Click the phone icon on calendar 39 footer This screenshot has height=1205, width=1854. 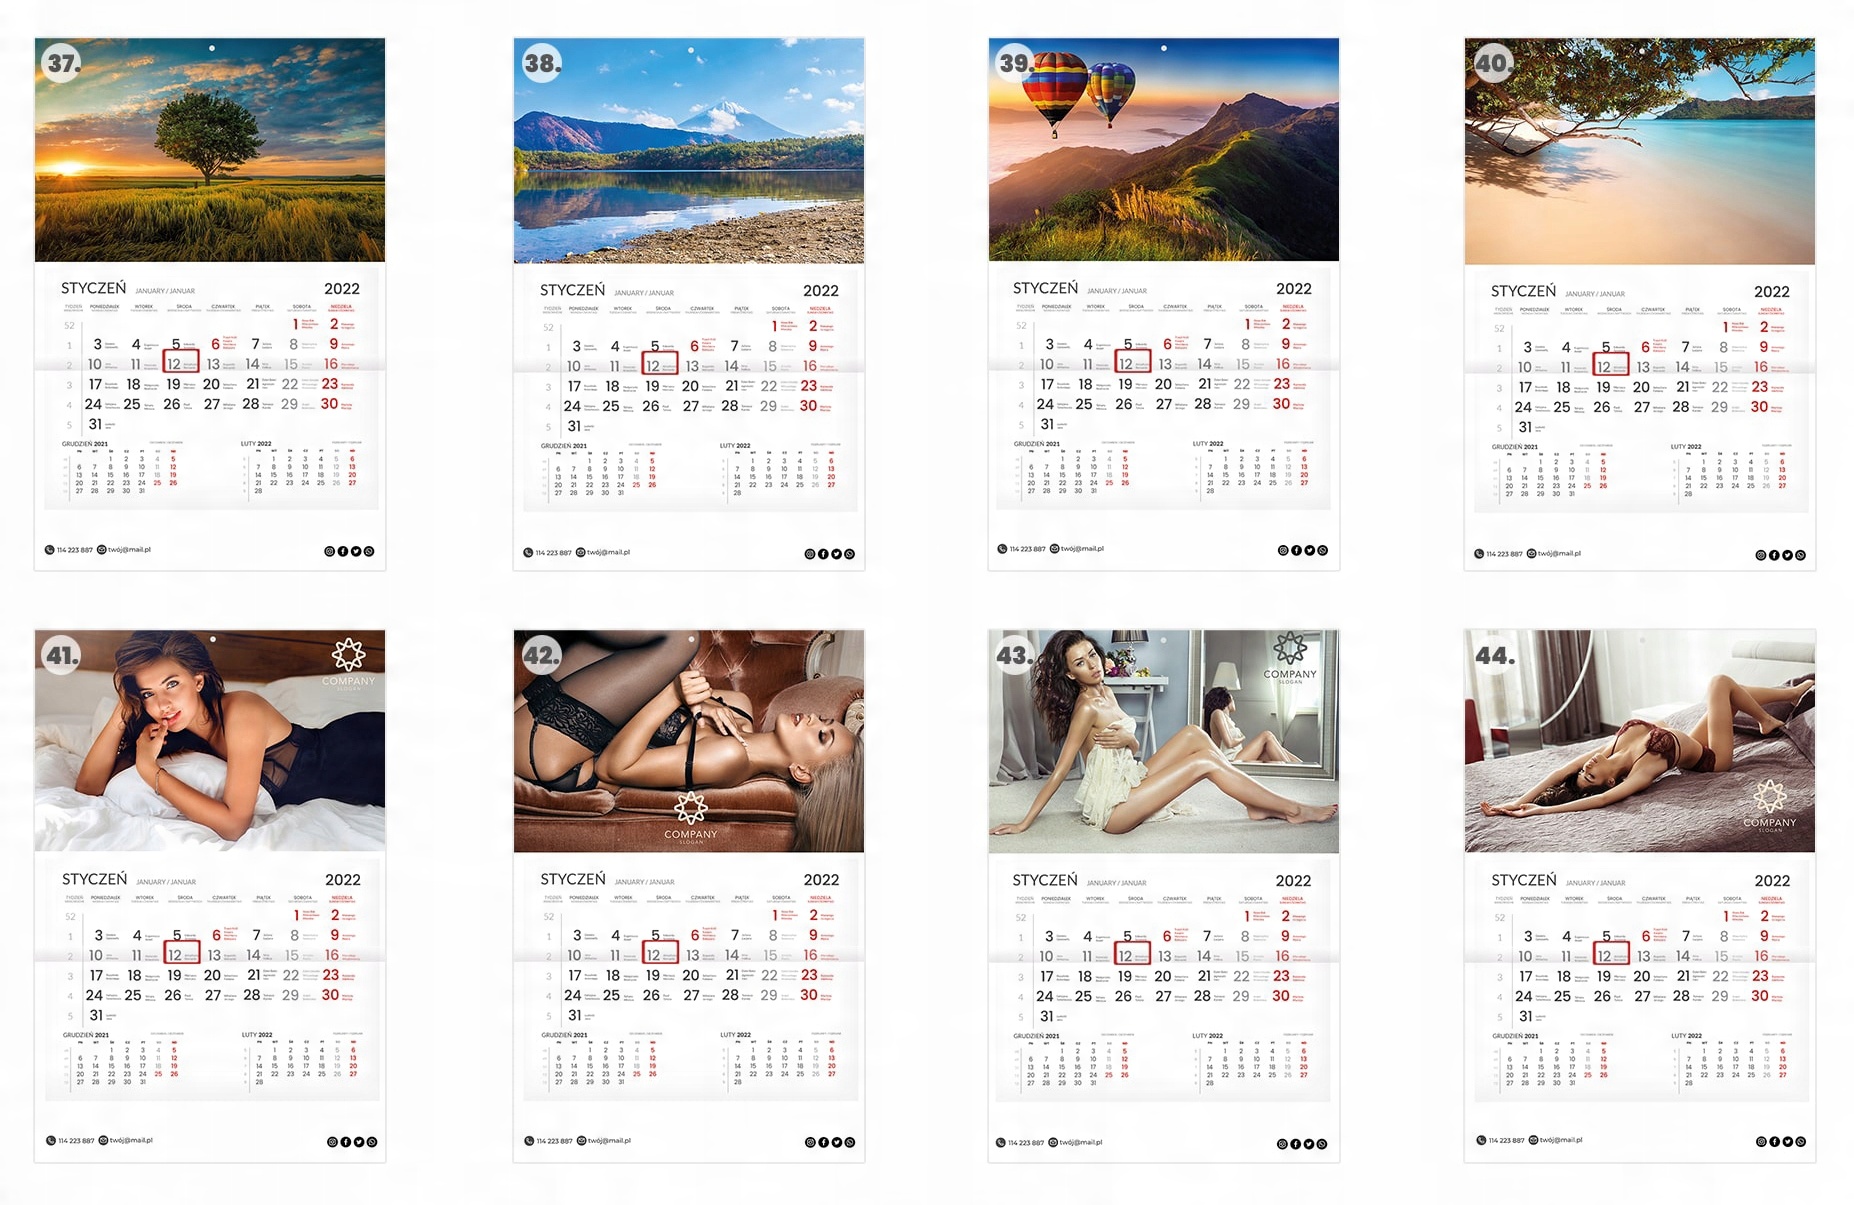click(1002, 549)
